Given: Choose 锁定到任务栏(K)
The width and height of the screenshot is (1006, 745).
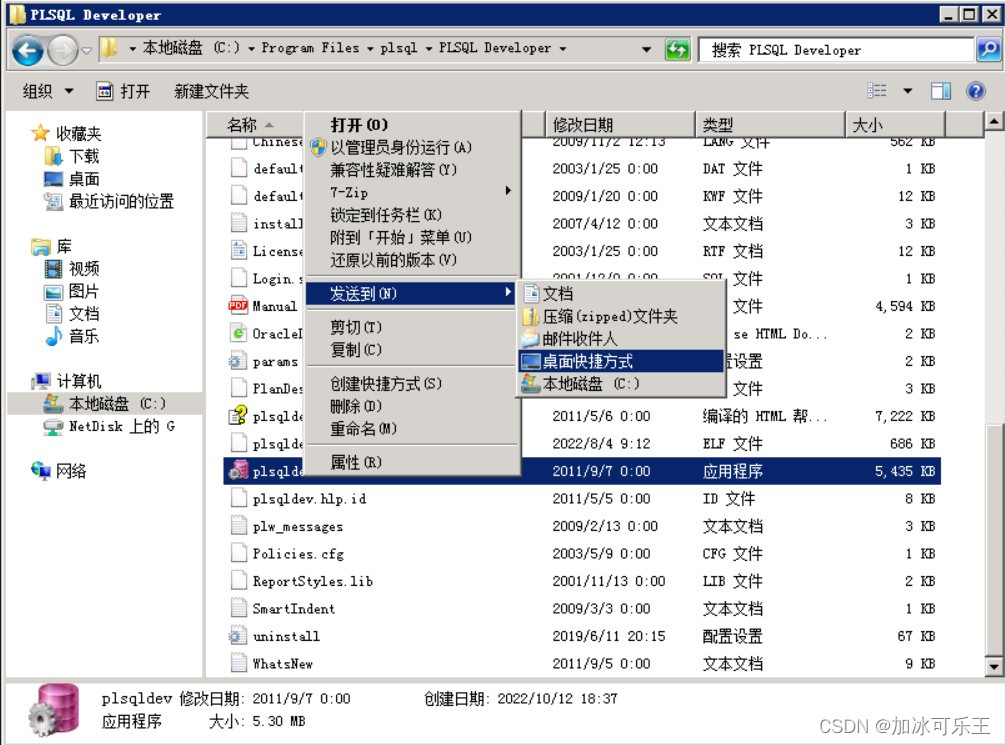Looking at the screenshot, I should pyautogui.click(x=412, y=214).
